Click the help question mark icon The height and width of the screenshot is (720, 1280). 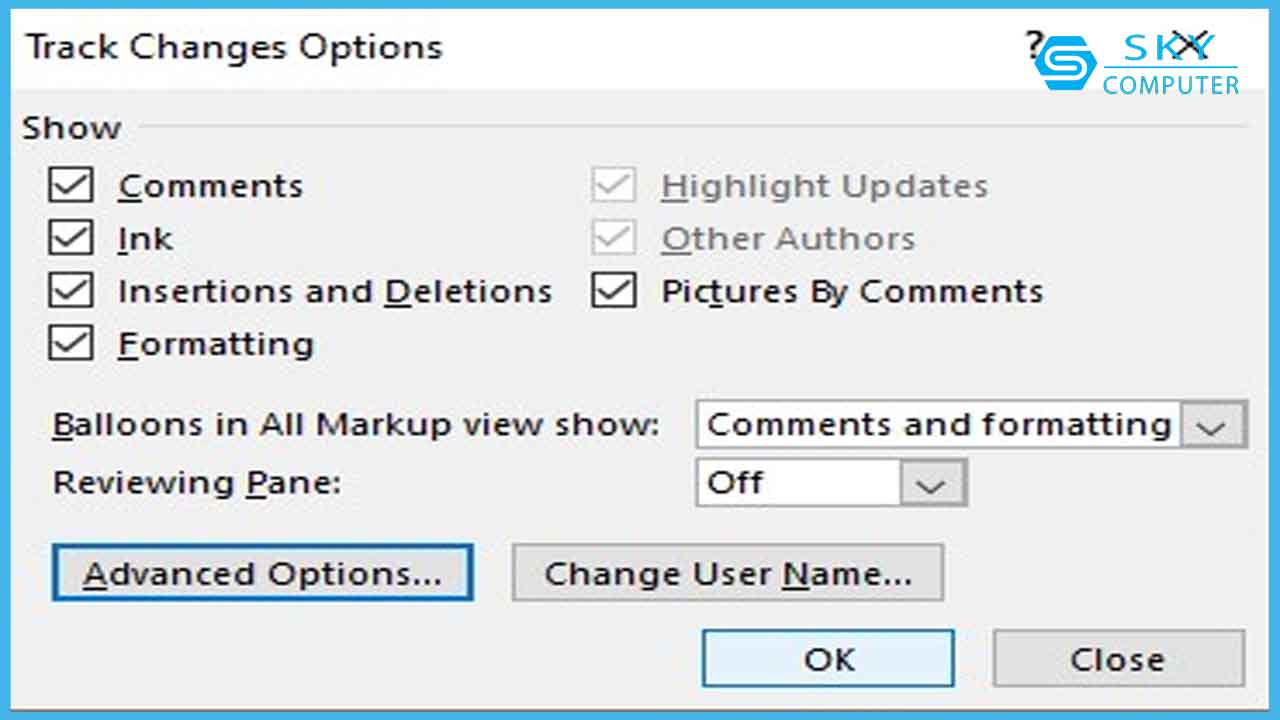pos(1034,45)
